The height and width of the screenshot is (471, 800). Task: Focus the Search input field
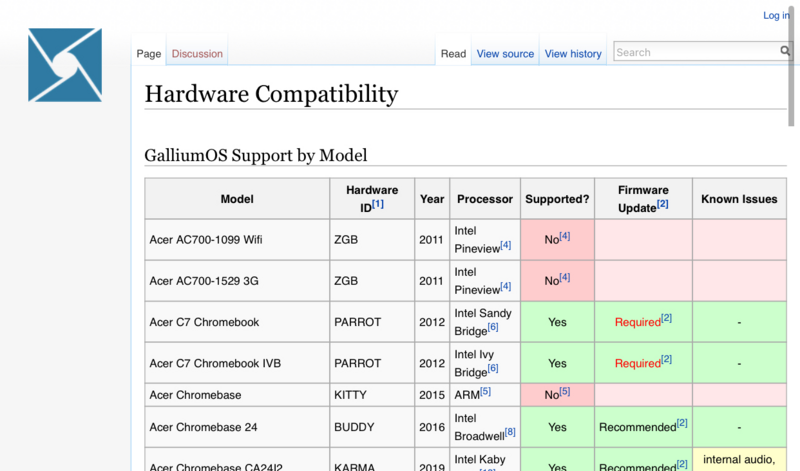click(x=697, y=52)
